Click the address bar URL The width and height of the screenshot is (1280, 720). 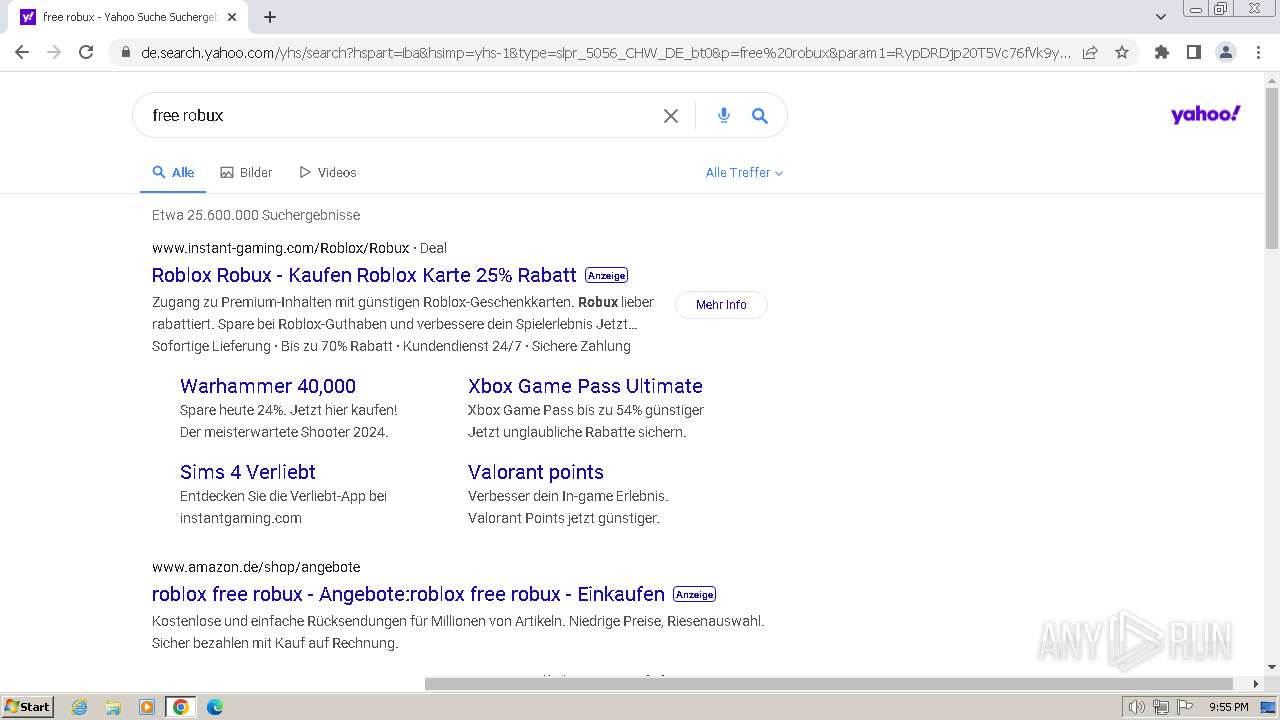pos(605,53)
